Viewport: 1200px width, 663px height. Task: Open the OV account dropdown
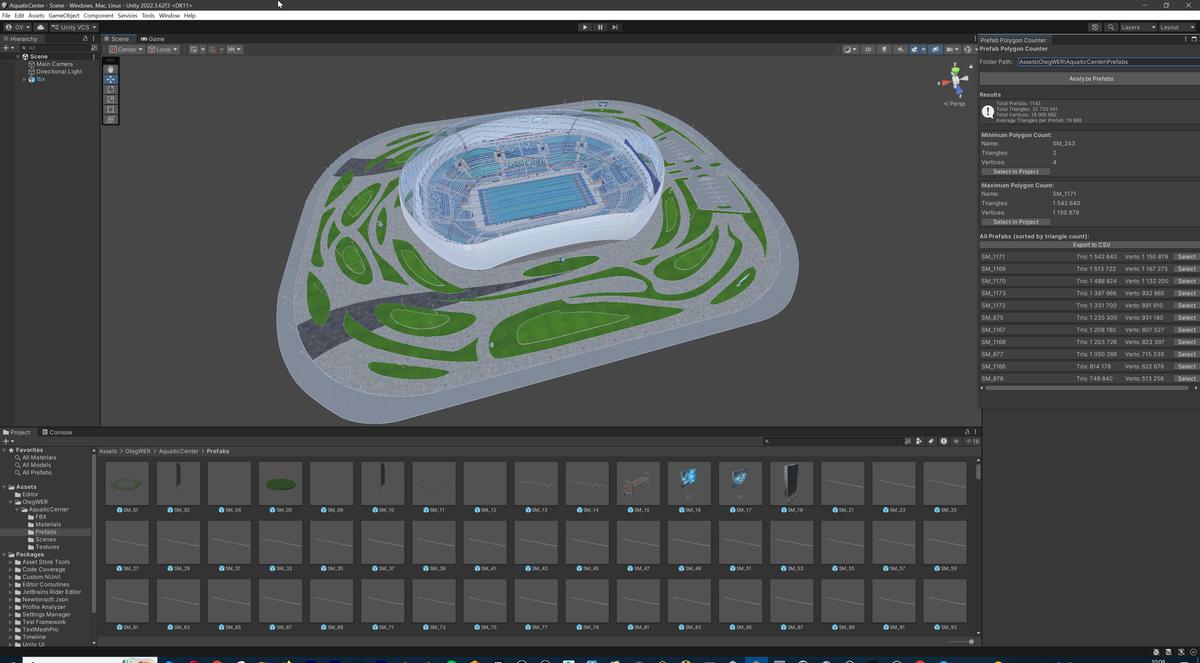tap(18, 27)
